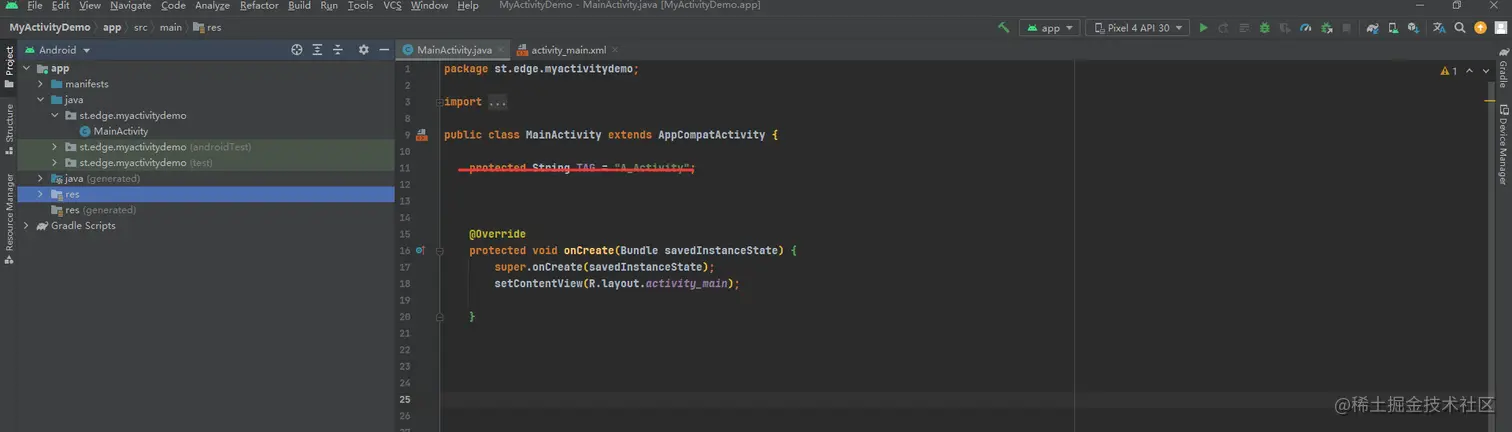Screen dimensions: 1512x432
Task: Expand the Gradle Scripts node
Action: coord(27,226)
